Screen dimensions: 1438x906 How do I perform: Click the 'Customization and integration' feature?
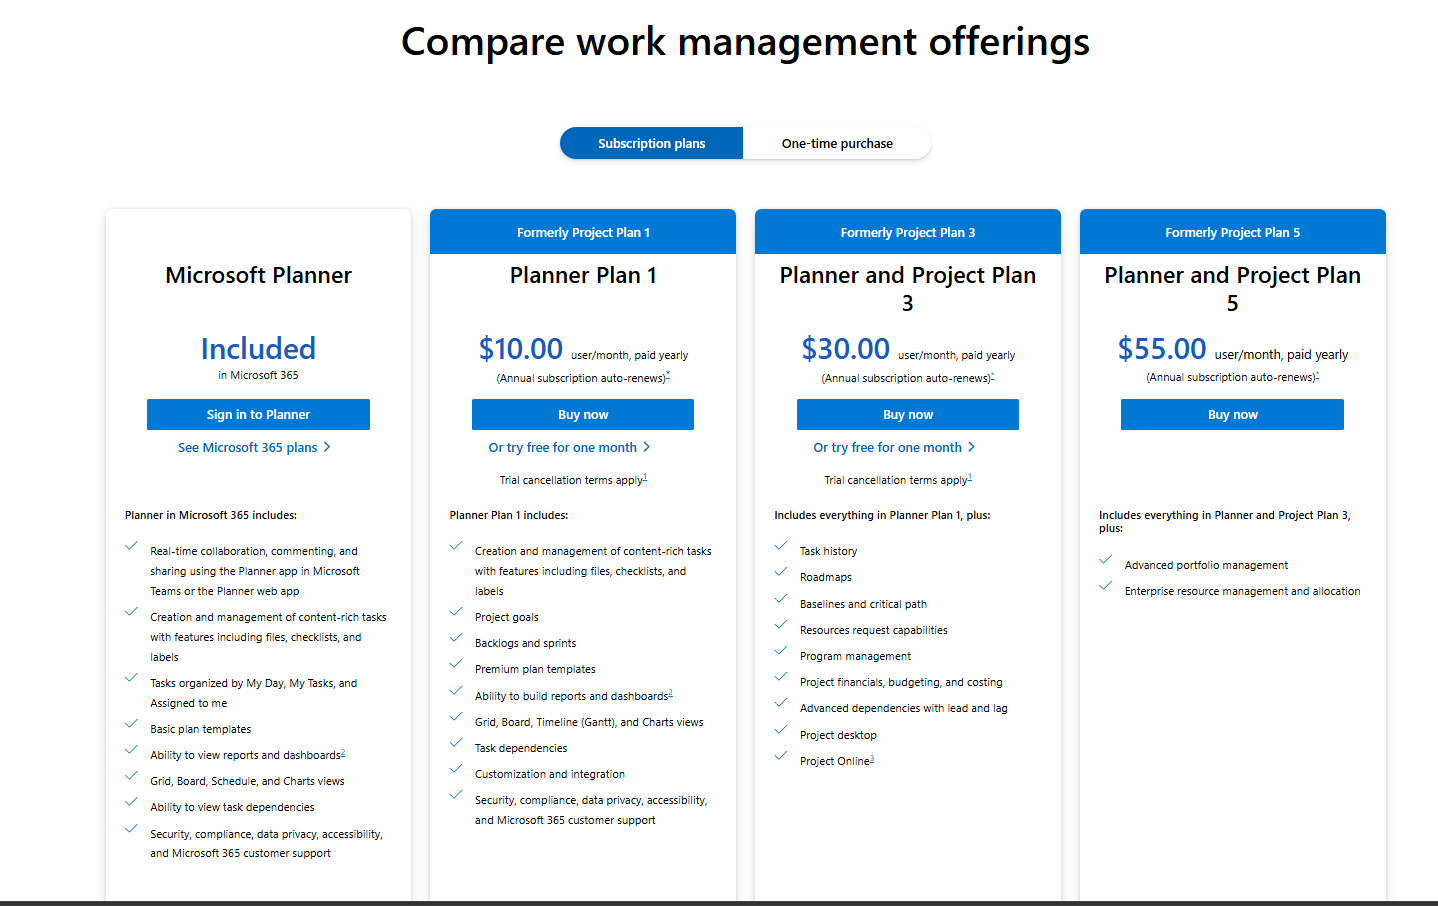(550, 774)
